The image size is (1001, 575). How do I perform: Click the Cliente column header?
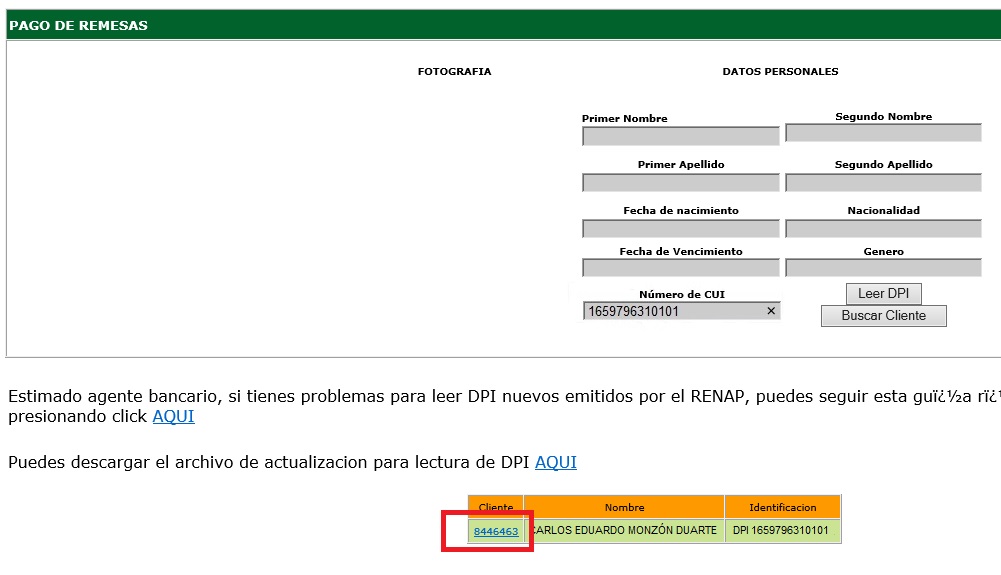click(496, 507)
